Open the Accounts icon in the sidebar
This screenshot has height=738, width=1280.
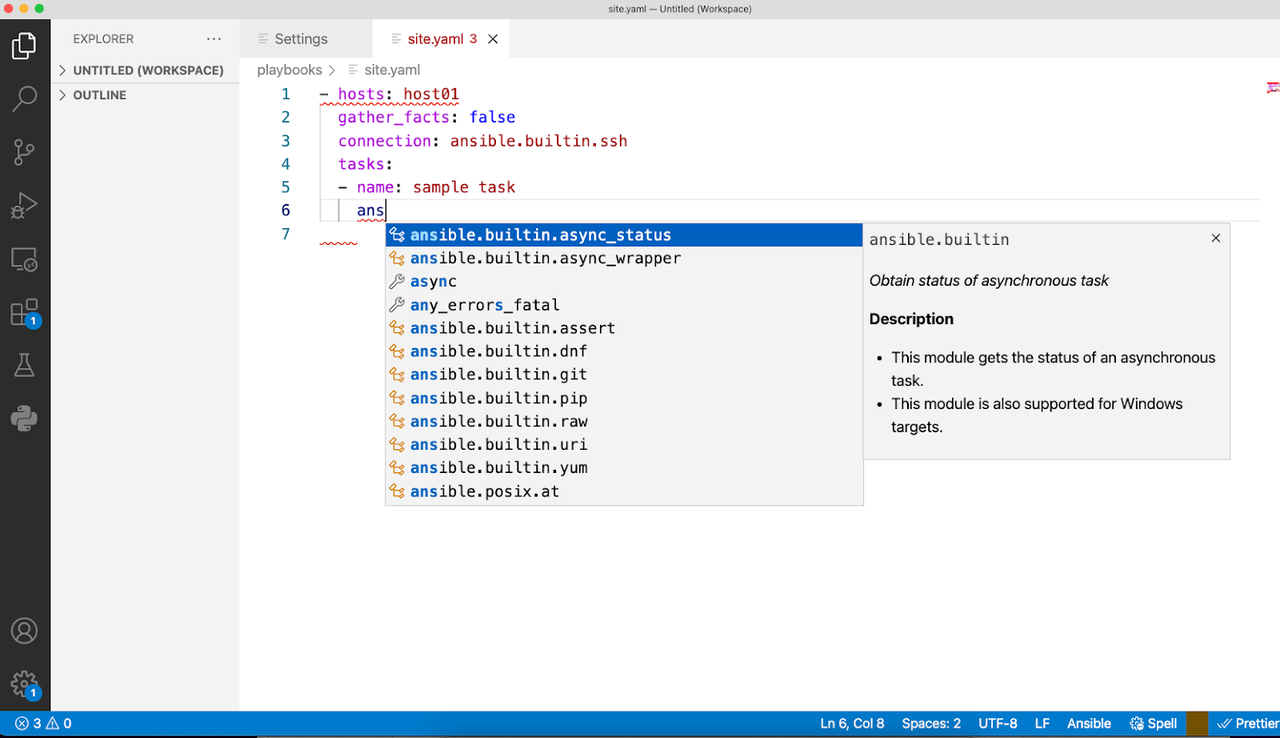[24, 630]
